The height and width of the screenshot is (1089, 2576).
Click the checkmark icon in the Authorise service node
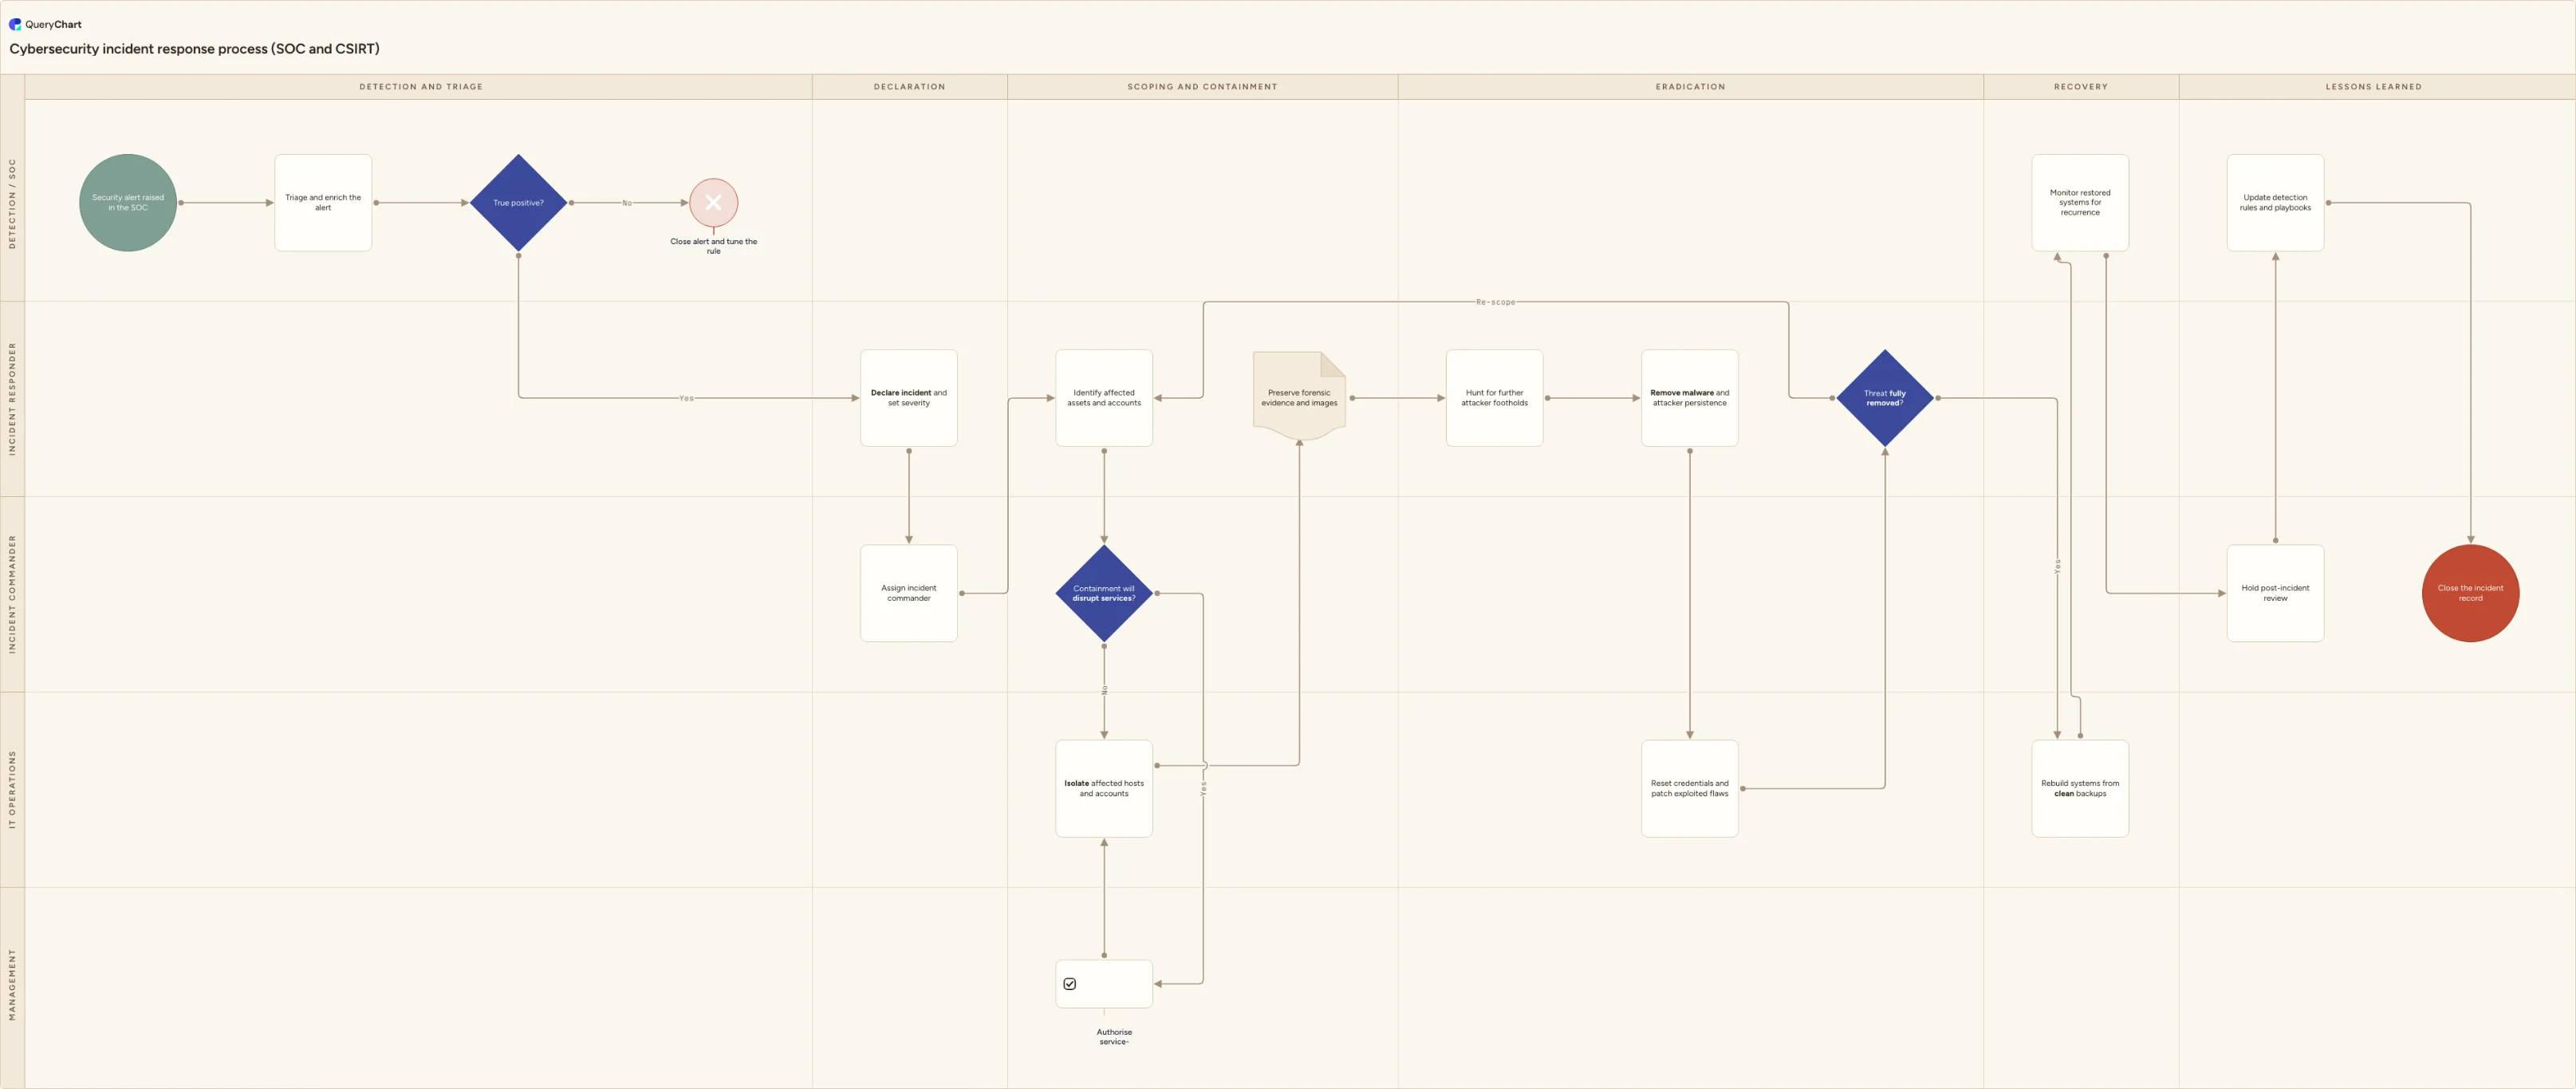click(1070, 984)
